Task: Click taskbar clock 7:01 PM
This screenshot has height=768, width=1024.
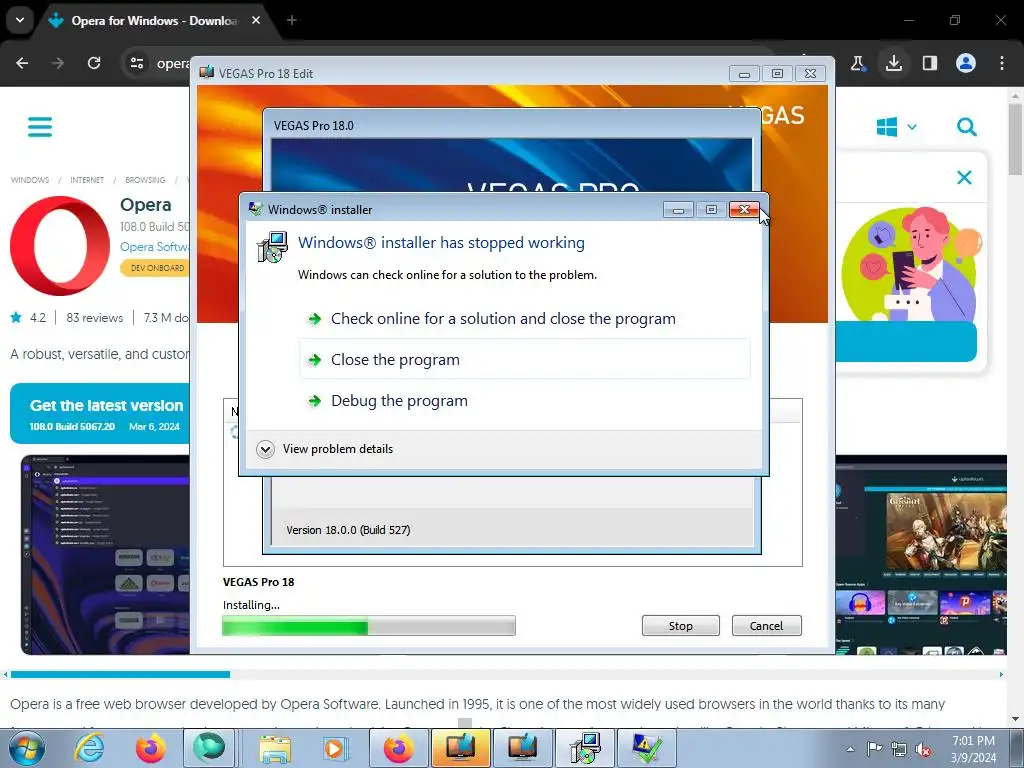Action: coord(973,749)
